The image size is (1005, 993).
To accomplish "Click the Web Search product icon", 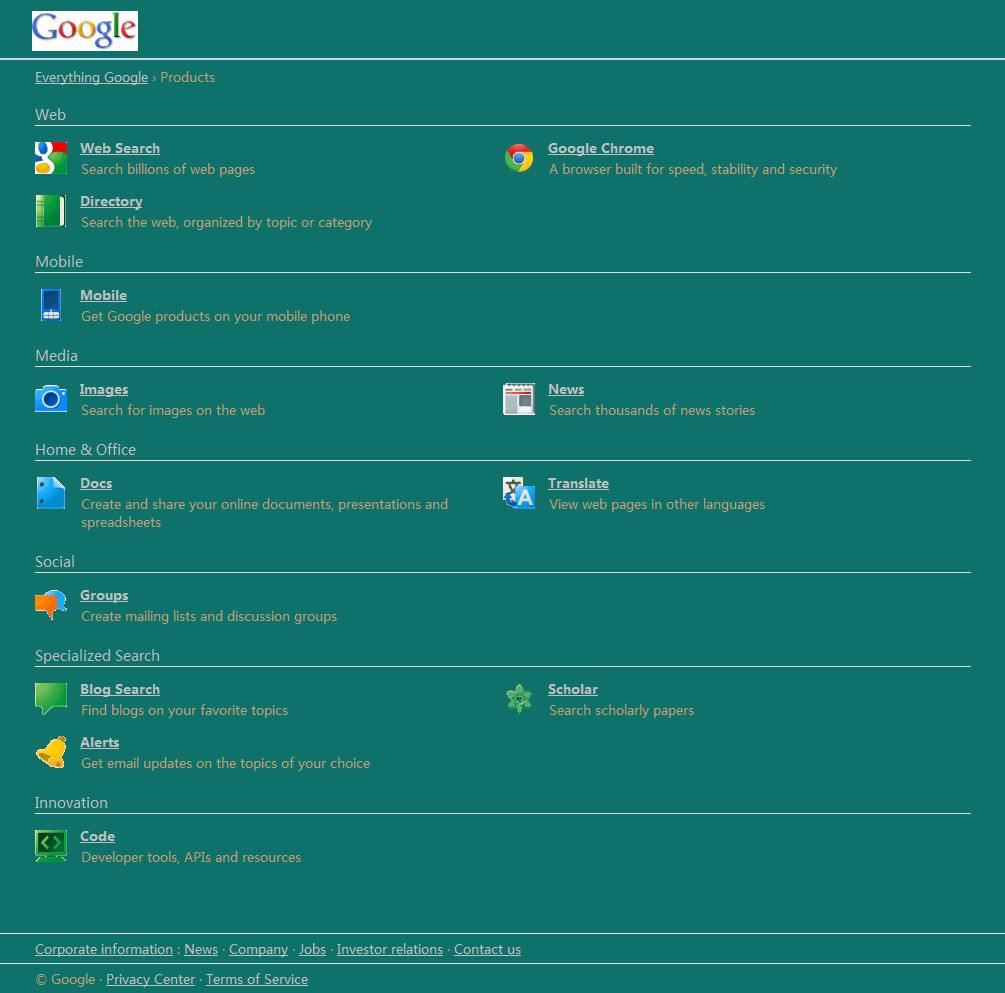I will [x=51, y=158].
